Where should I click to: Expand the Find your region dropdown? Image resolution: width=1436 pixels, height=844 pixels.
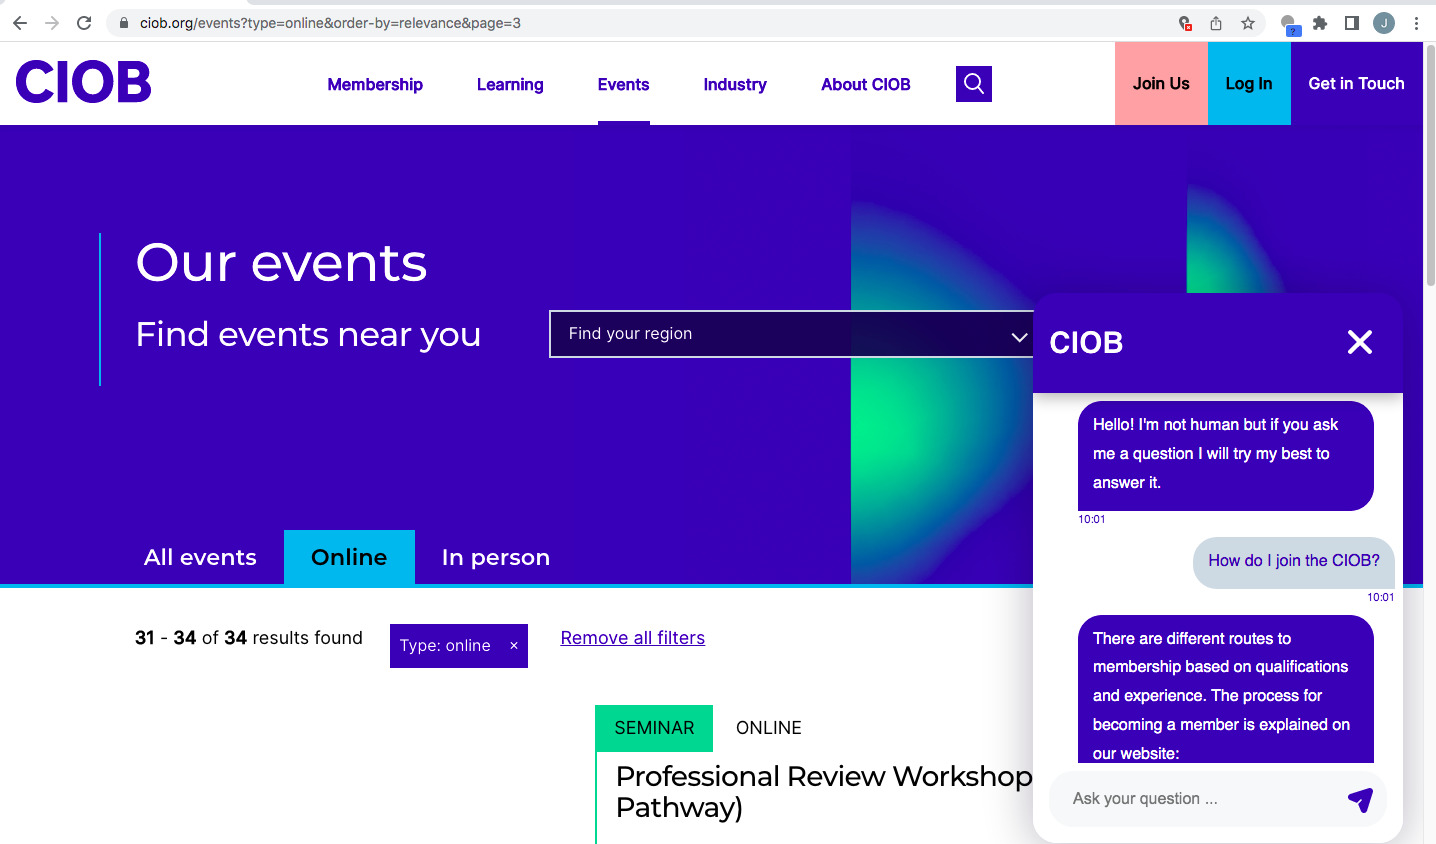(1018, 334)
